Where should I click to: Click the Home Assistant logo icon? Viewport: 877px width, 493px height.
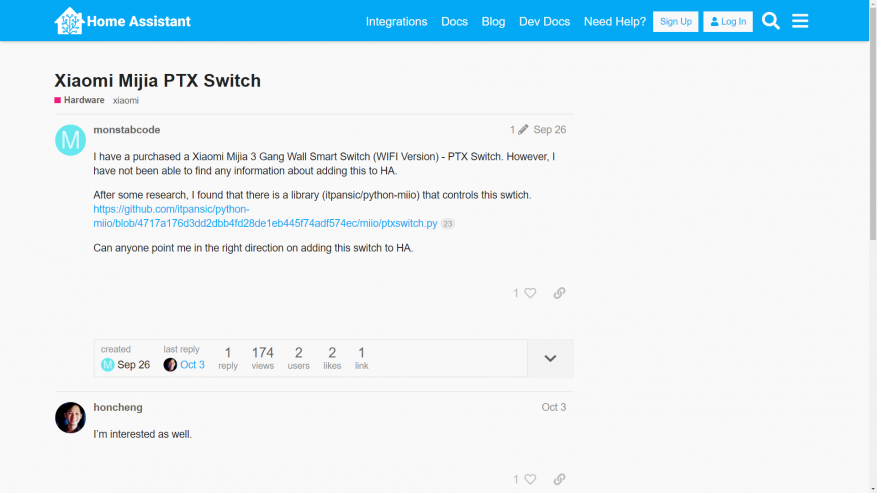point(69,21)
